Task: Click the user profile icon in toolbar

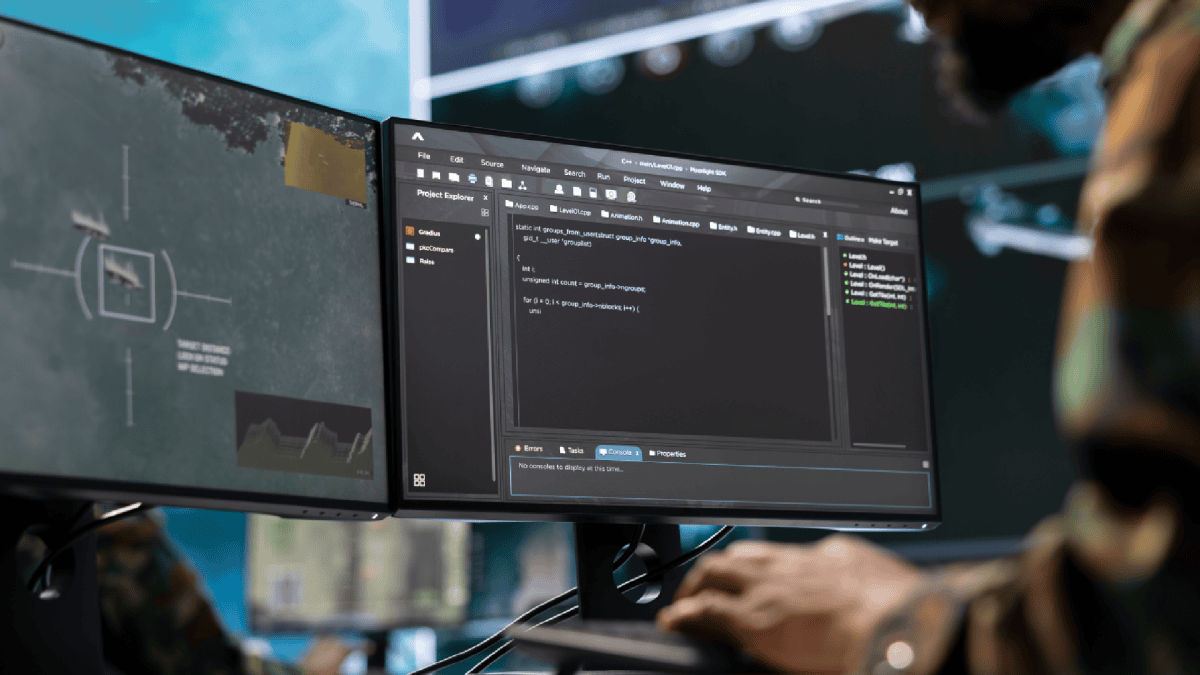Action: 559,189
